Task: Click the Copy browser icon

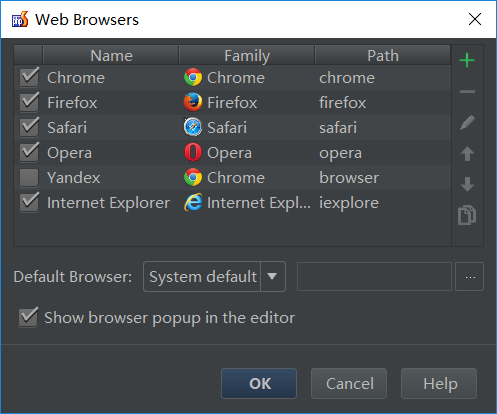Action: point(467,215)
